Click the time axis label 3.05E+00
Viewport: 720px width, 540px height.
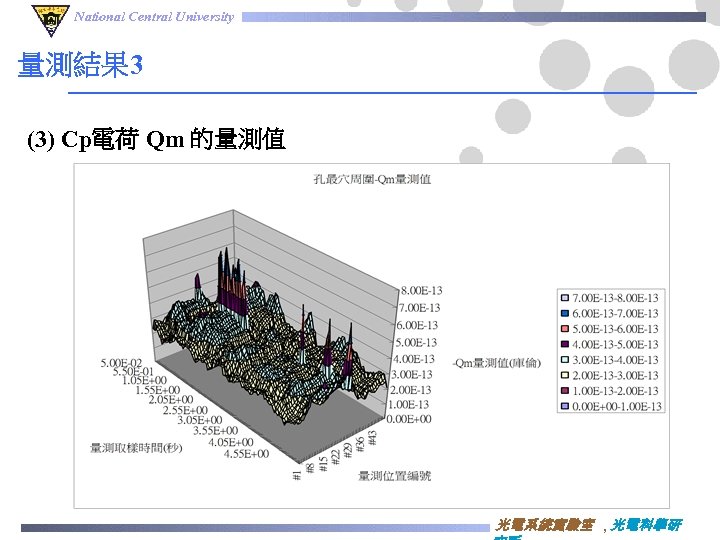pos(200,420)
